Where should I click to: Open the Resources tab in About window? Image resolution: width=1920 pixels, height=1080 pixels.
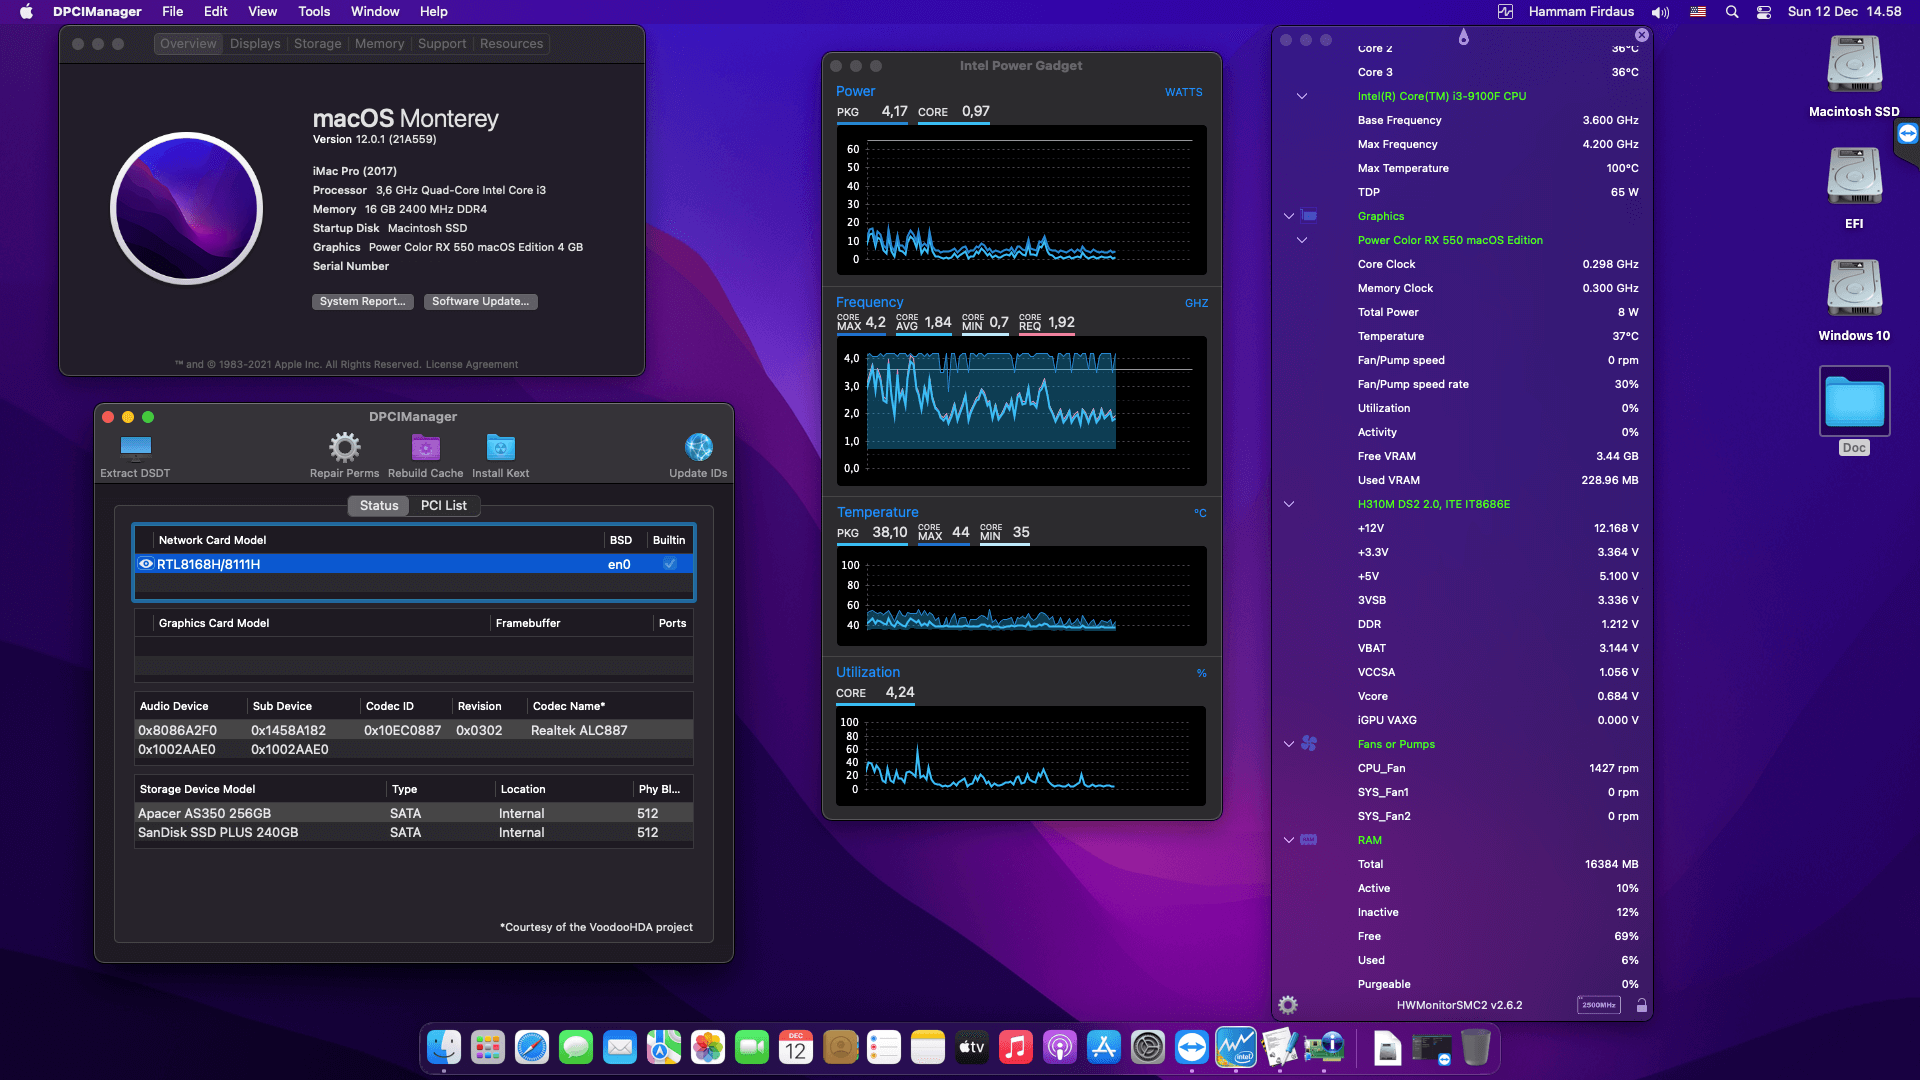click(x=511, y=44)
